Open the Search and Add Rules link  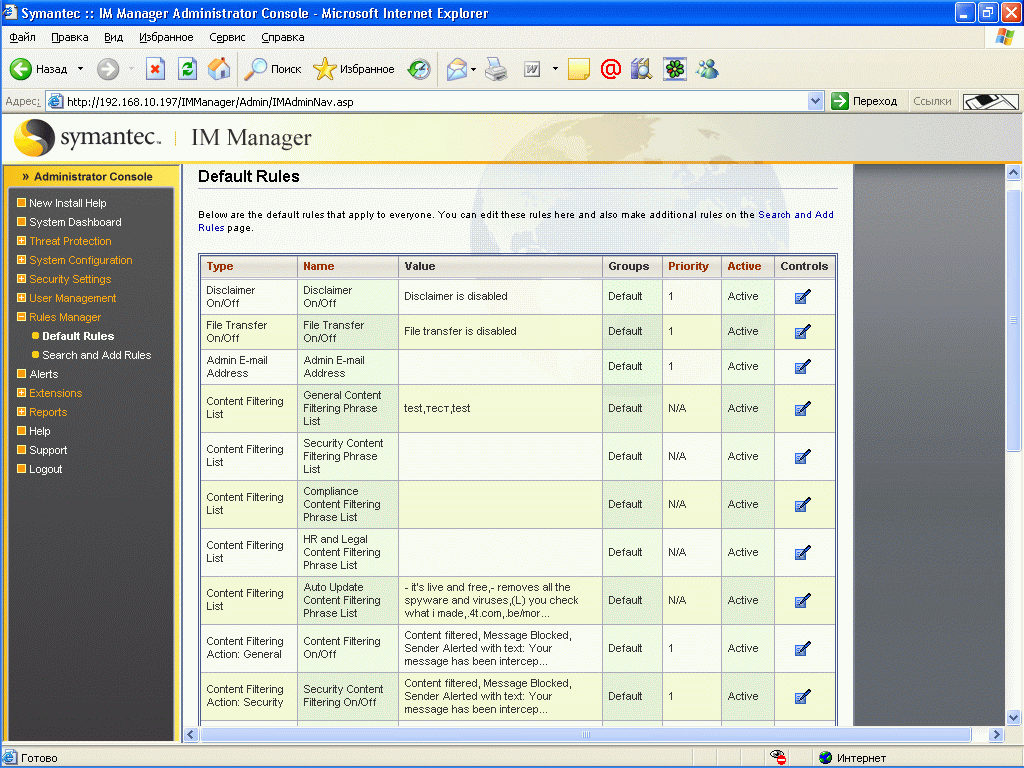(96, 355)
